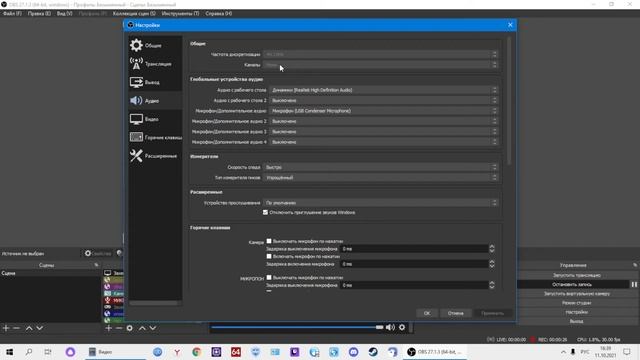Screen dimensions: 640x360
Task: Move the source down with the arrow
Action: [x=153, y=328]
